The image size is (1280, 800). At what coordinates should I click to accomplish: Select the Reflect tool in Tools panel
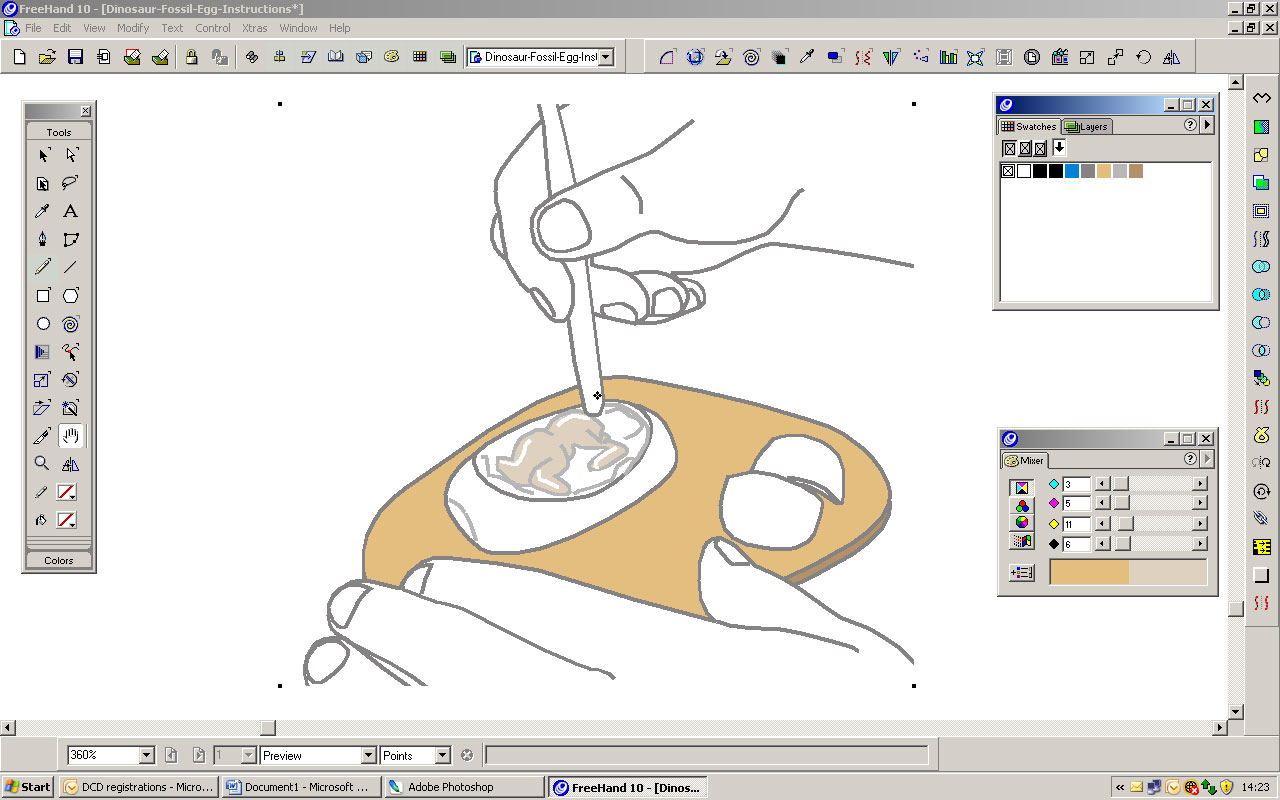(x=71, y=464)
